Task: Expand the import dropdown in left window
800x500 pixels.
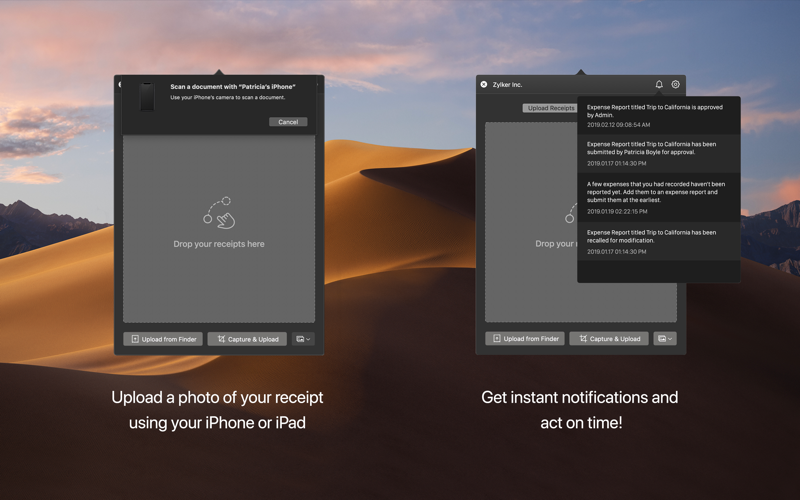Action: [x=303, y=339]
